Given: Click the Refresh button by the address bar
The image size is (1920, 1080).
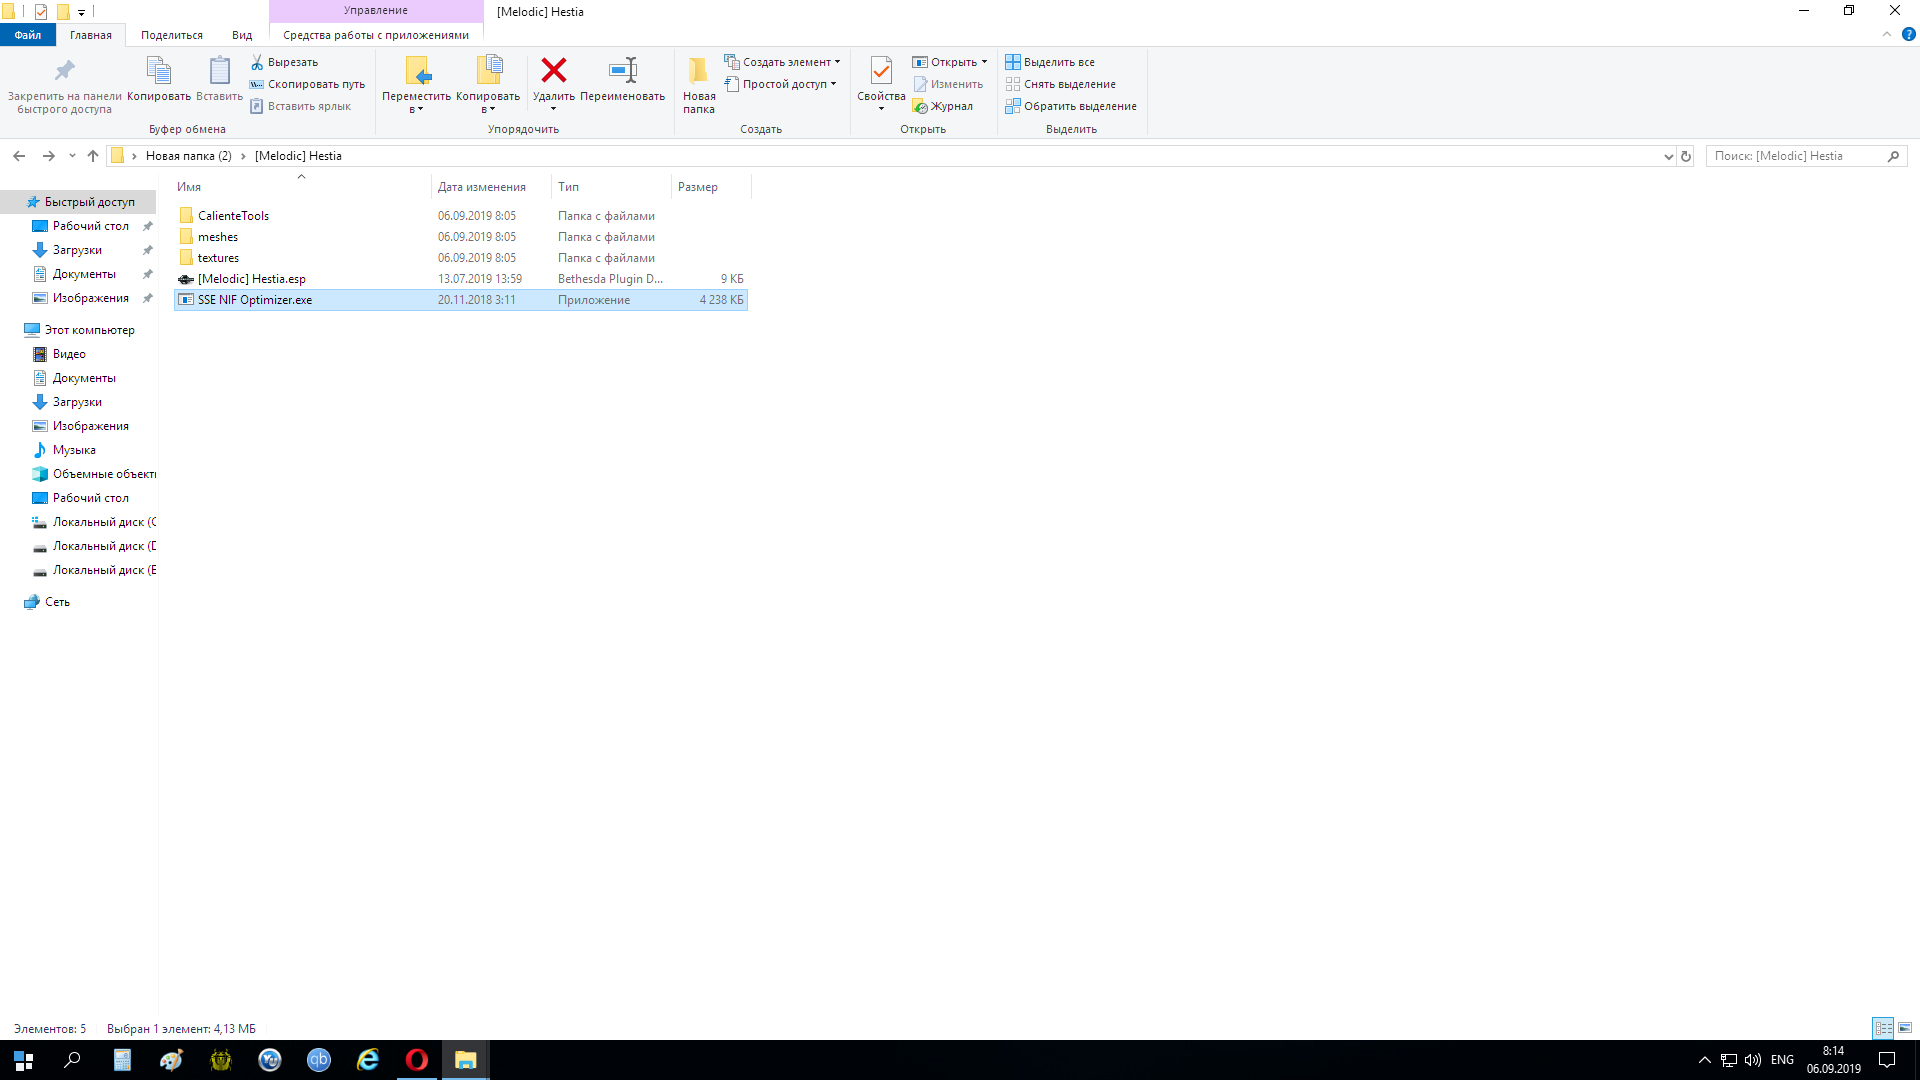Looking at the screenshot, I should pyautogui.click(x=1686, y=156).
